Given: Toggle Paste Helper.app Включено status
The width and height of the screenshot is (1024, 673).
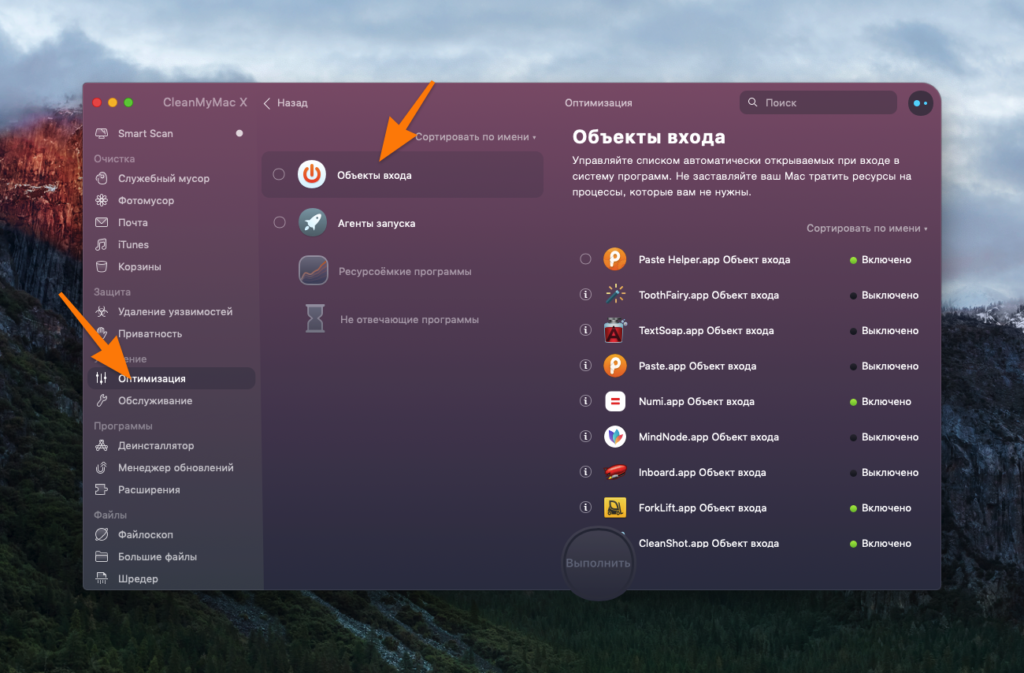Looking at the screenshot, I should (880, 260).
